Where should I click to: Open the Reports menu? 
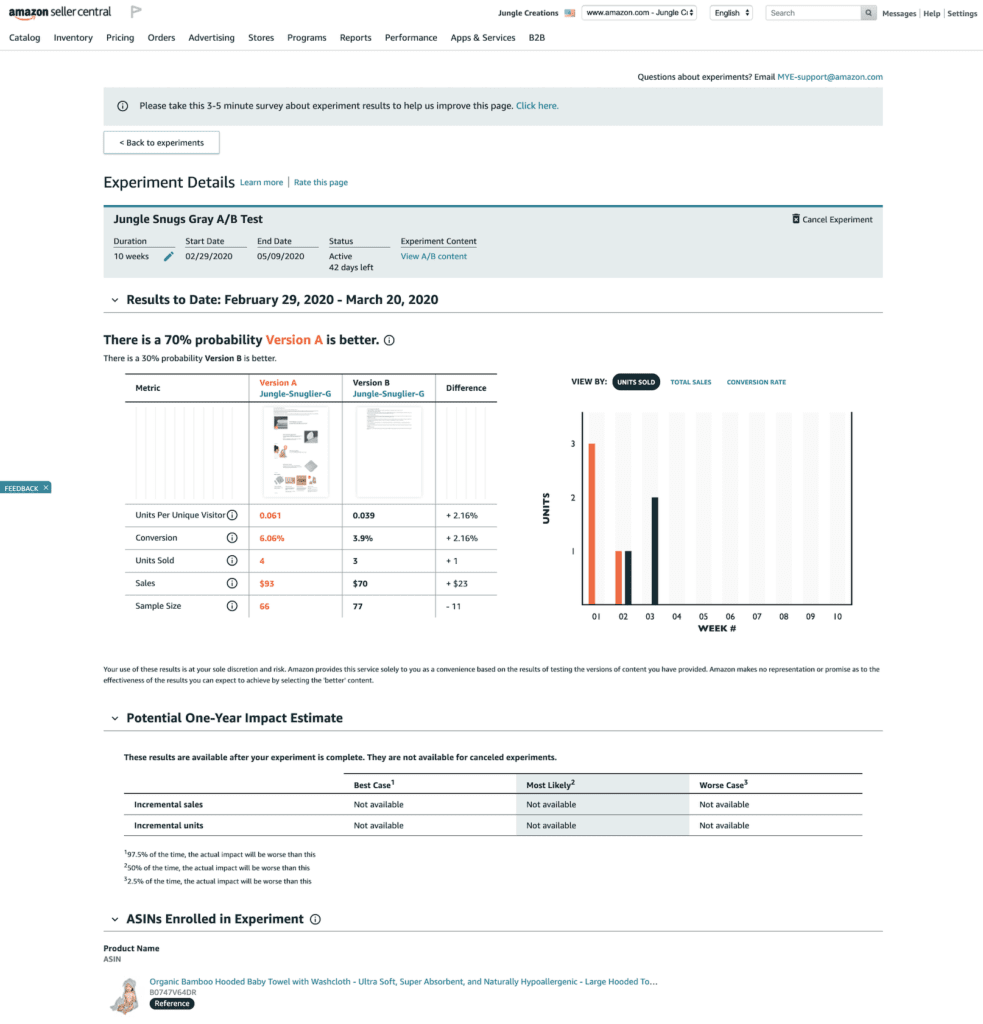pos(355,37)
